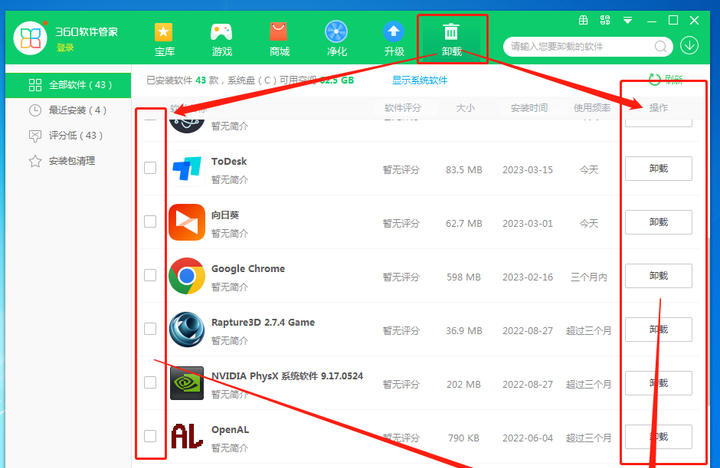
Task: Focus the uninstall software search field
Action: tap(588, 47)
